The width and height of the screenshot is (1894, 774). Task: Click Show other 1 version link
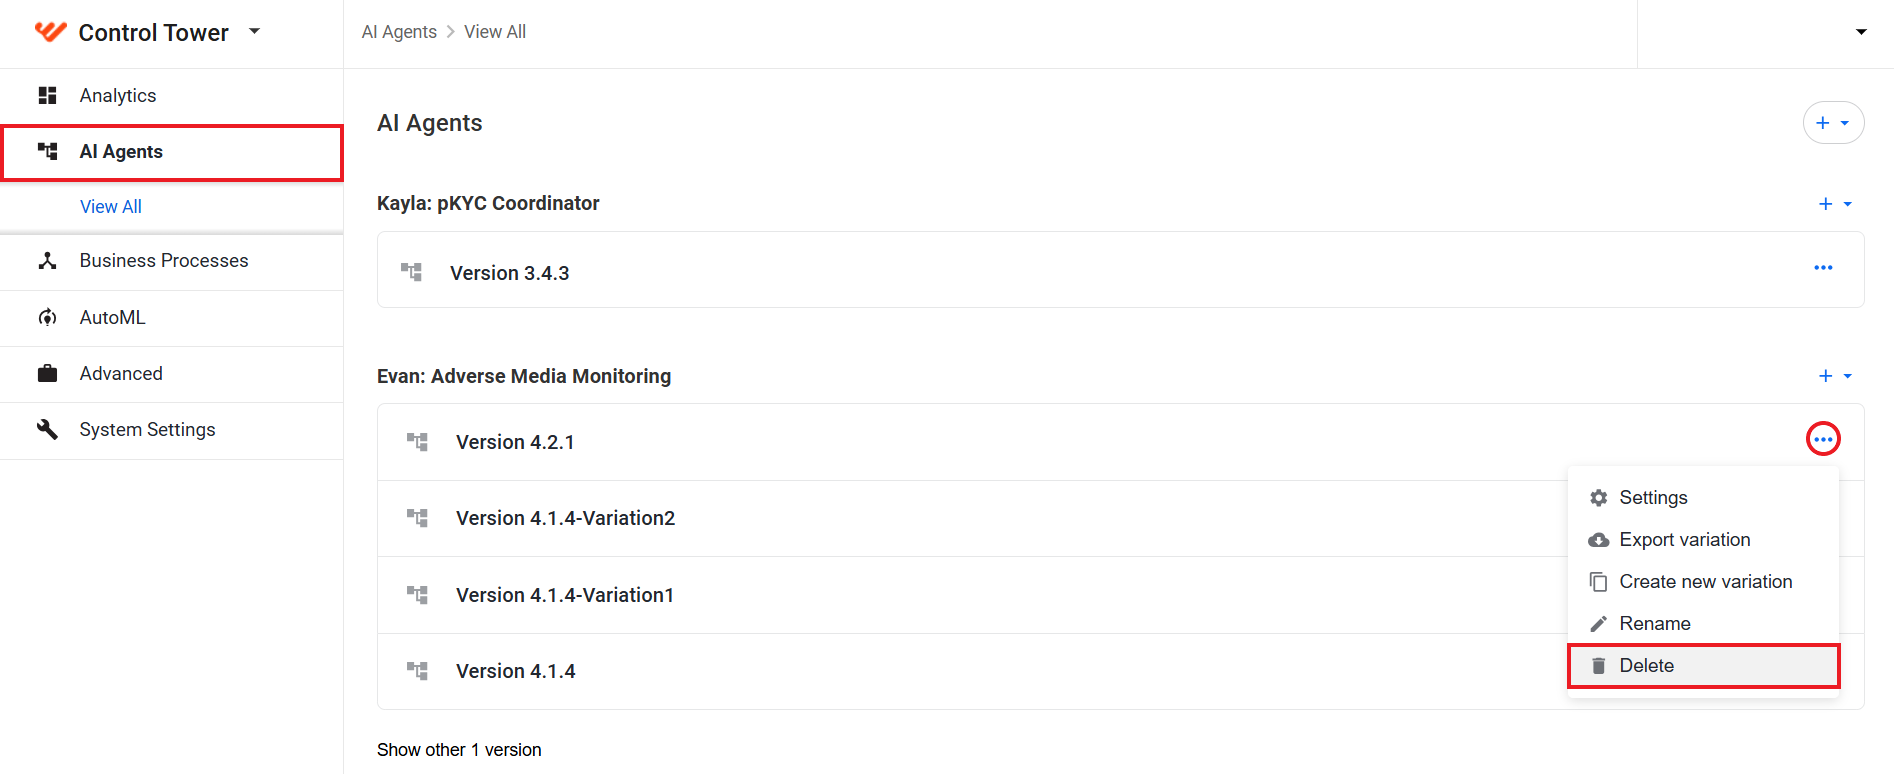click(x=459, y=750)
